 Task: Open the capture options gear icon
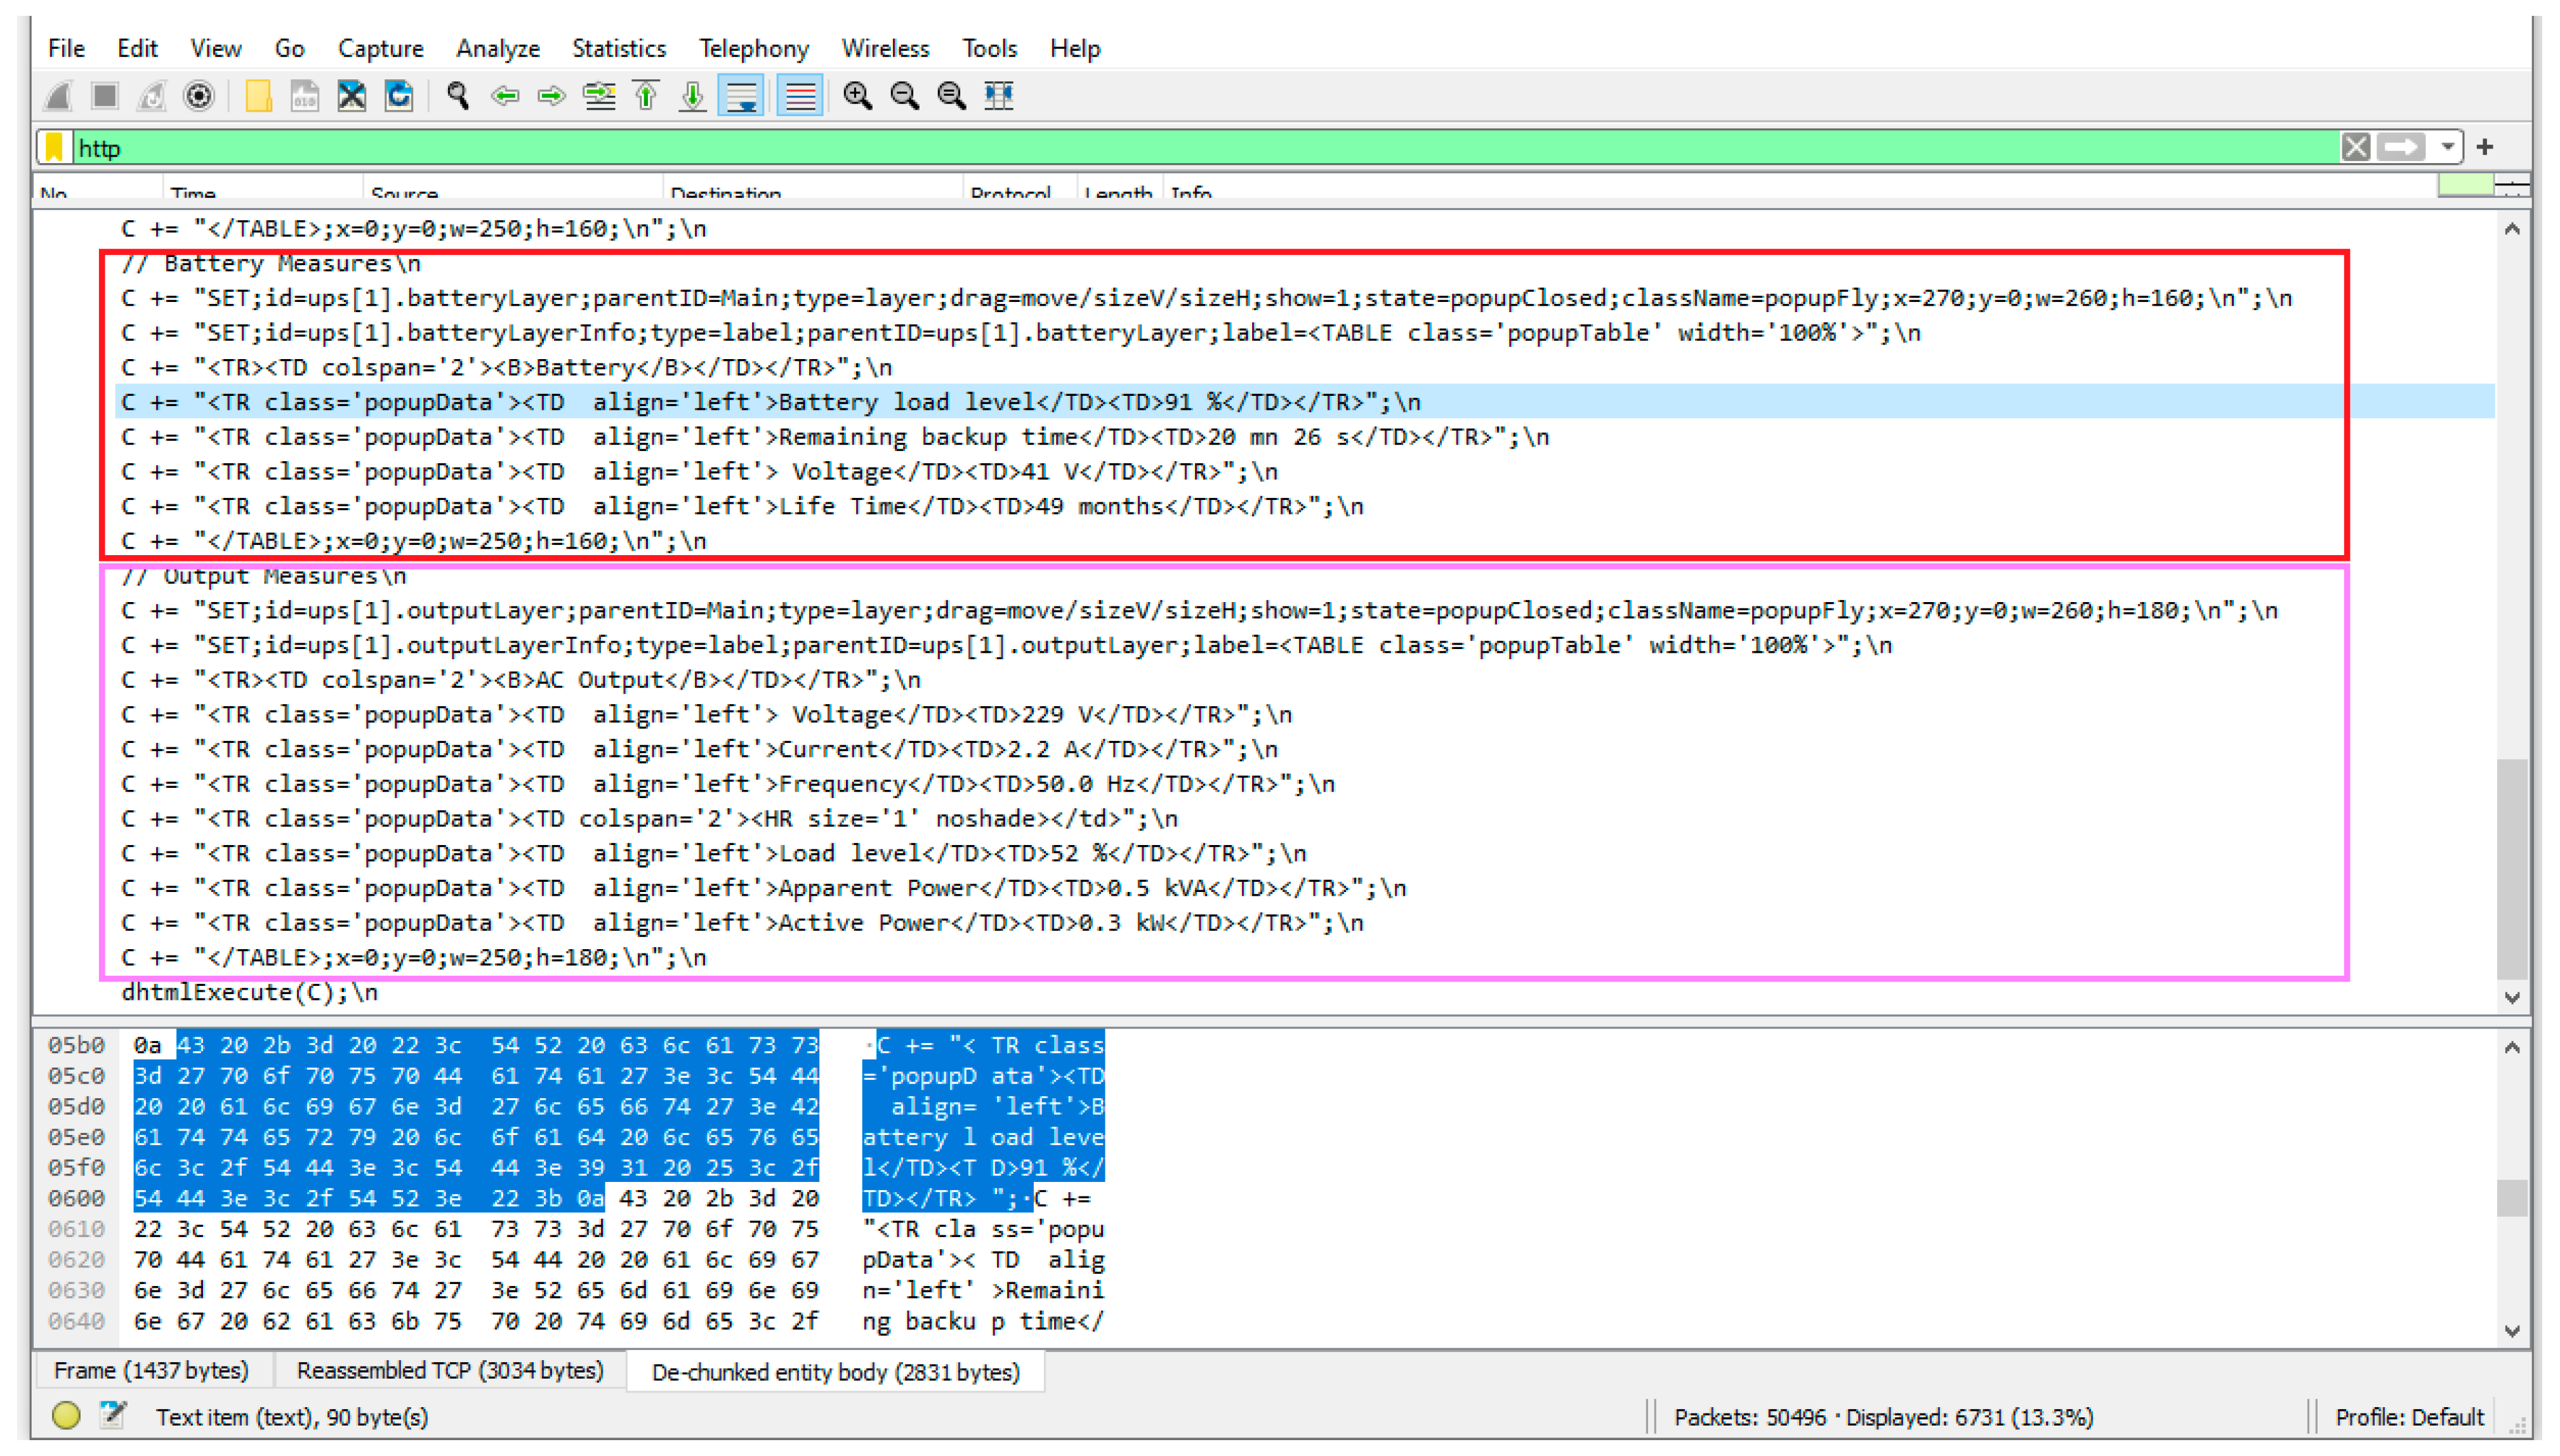pos(199,96)
